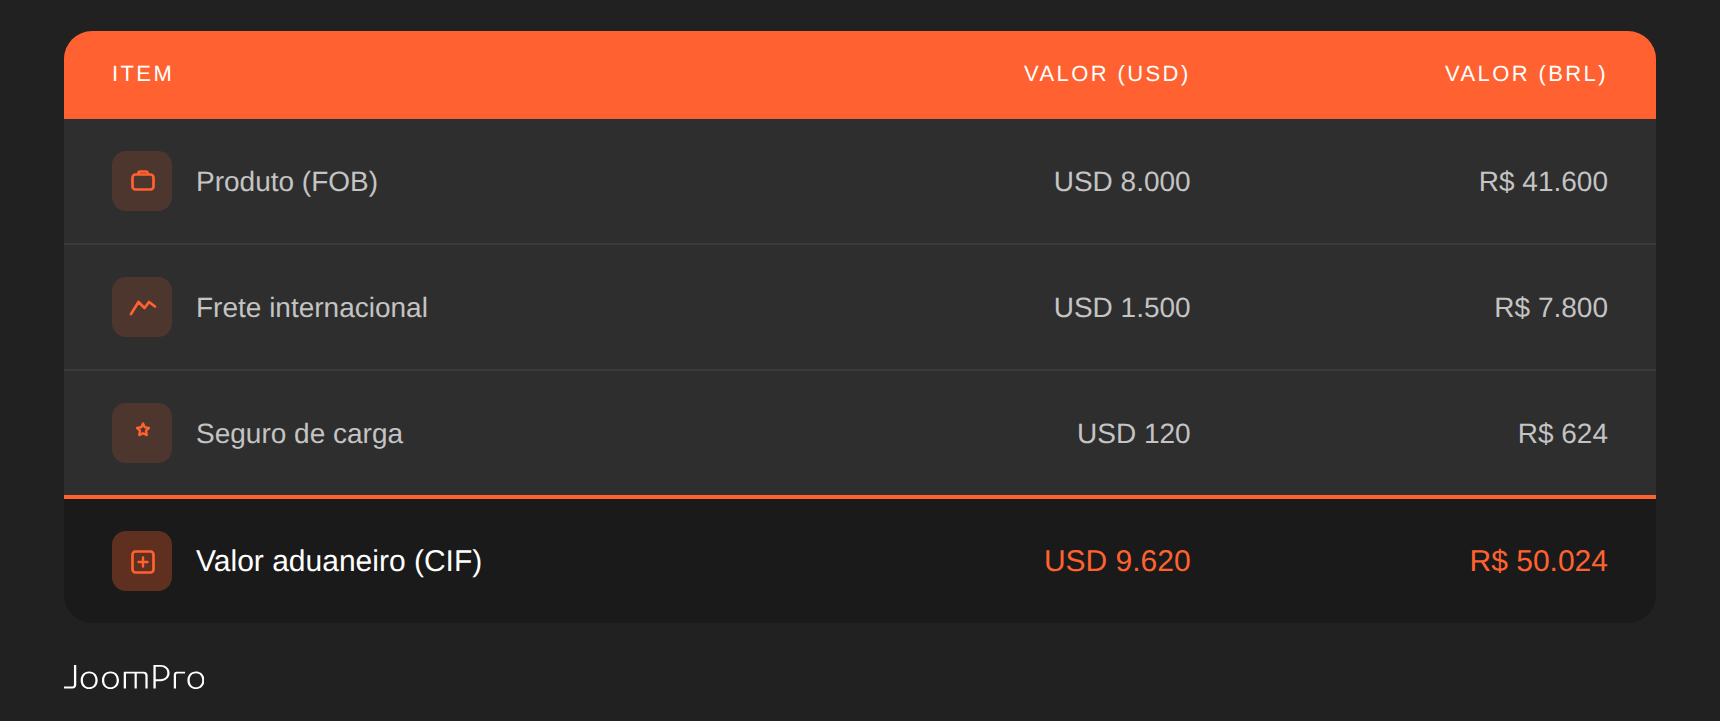Click the Produto (FOB) box icon
This screenshot has width=1720, height=721.
click(142, 181)
